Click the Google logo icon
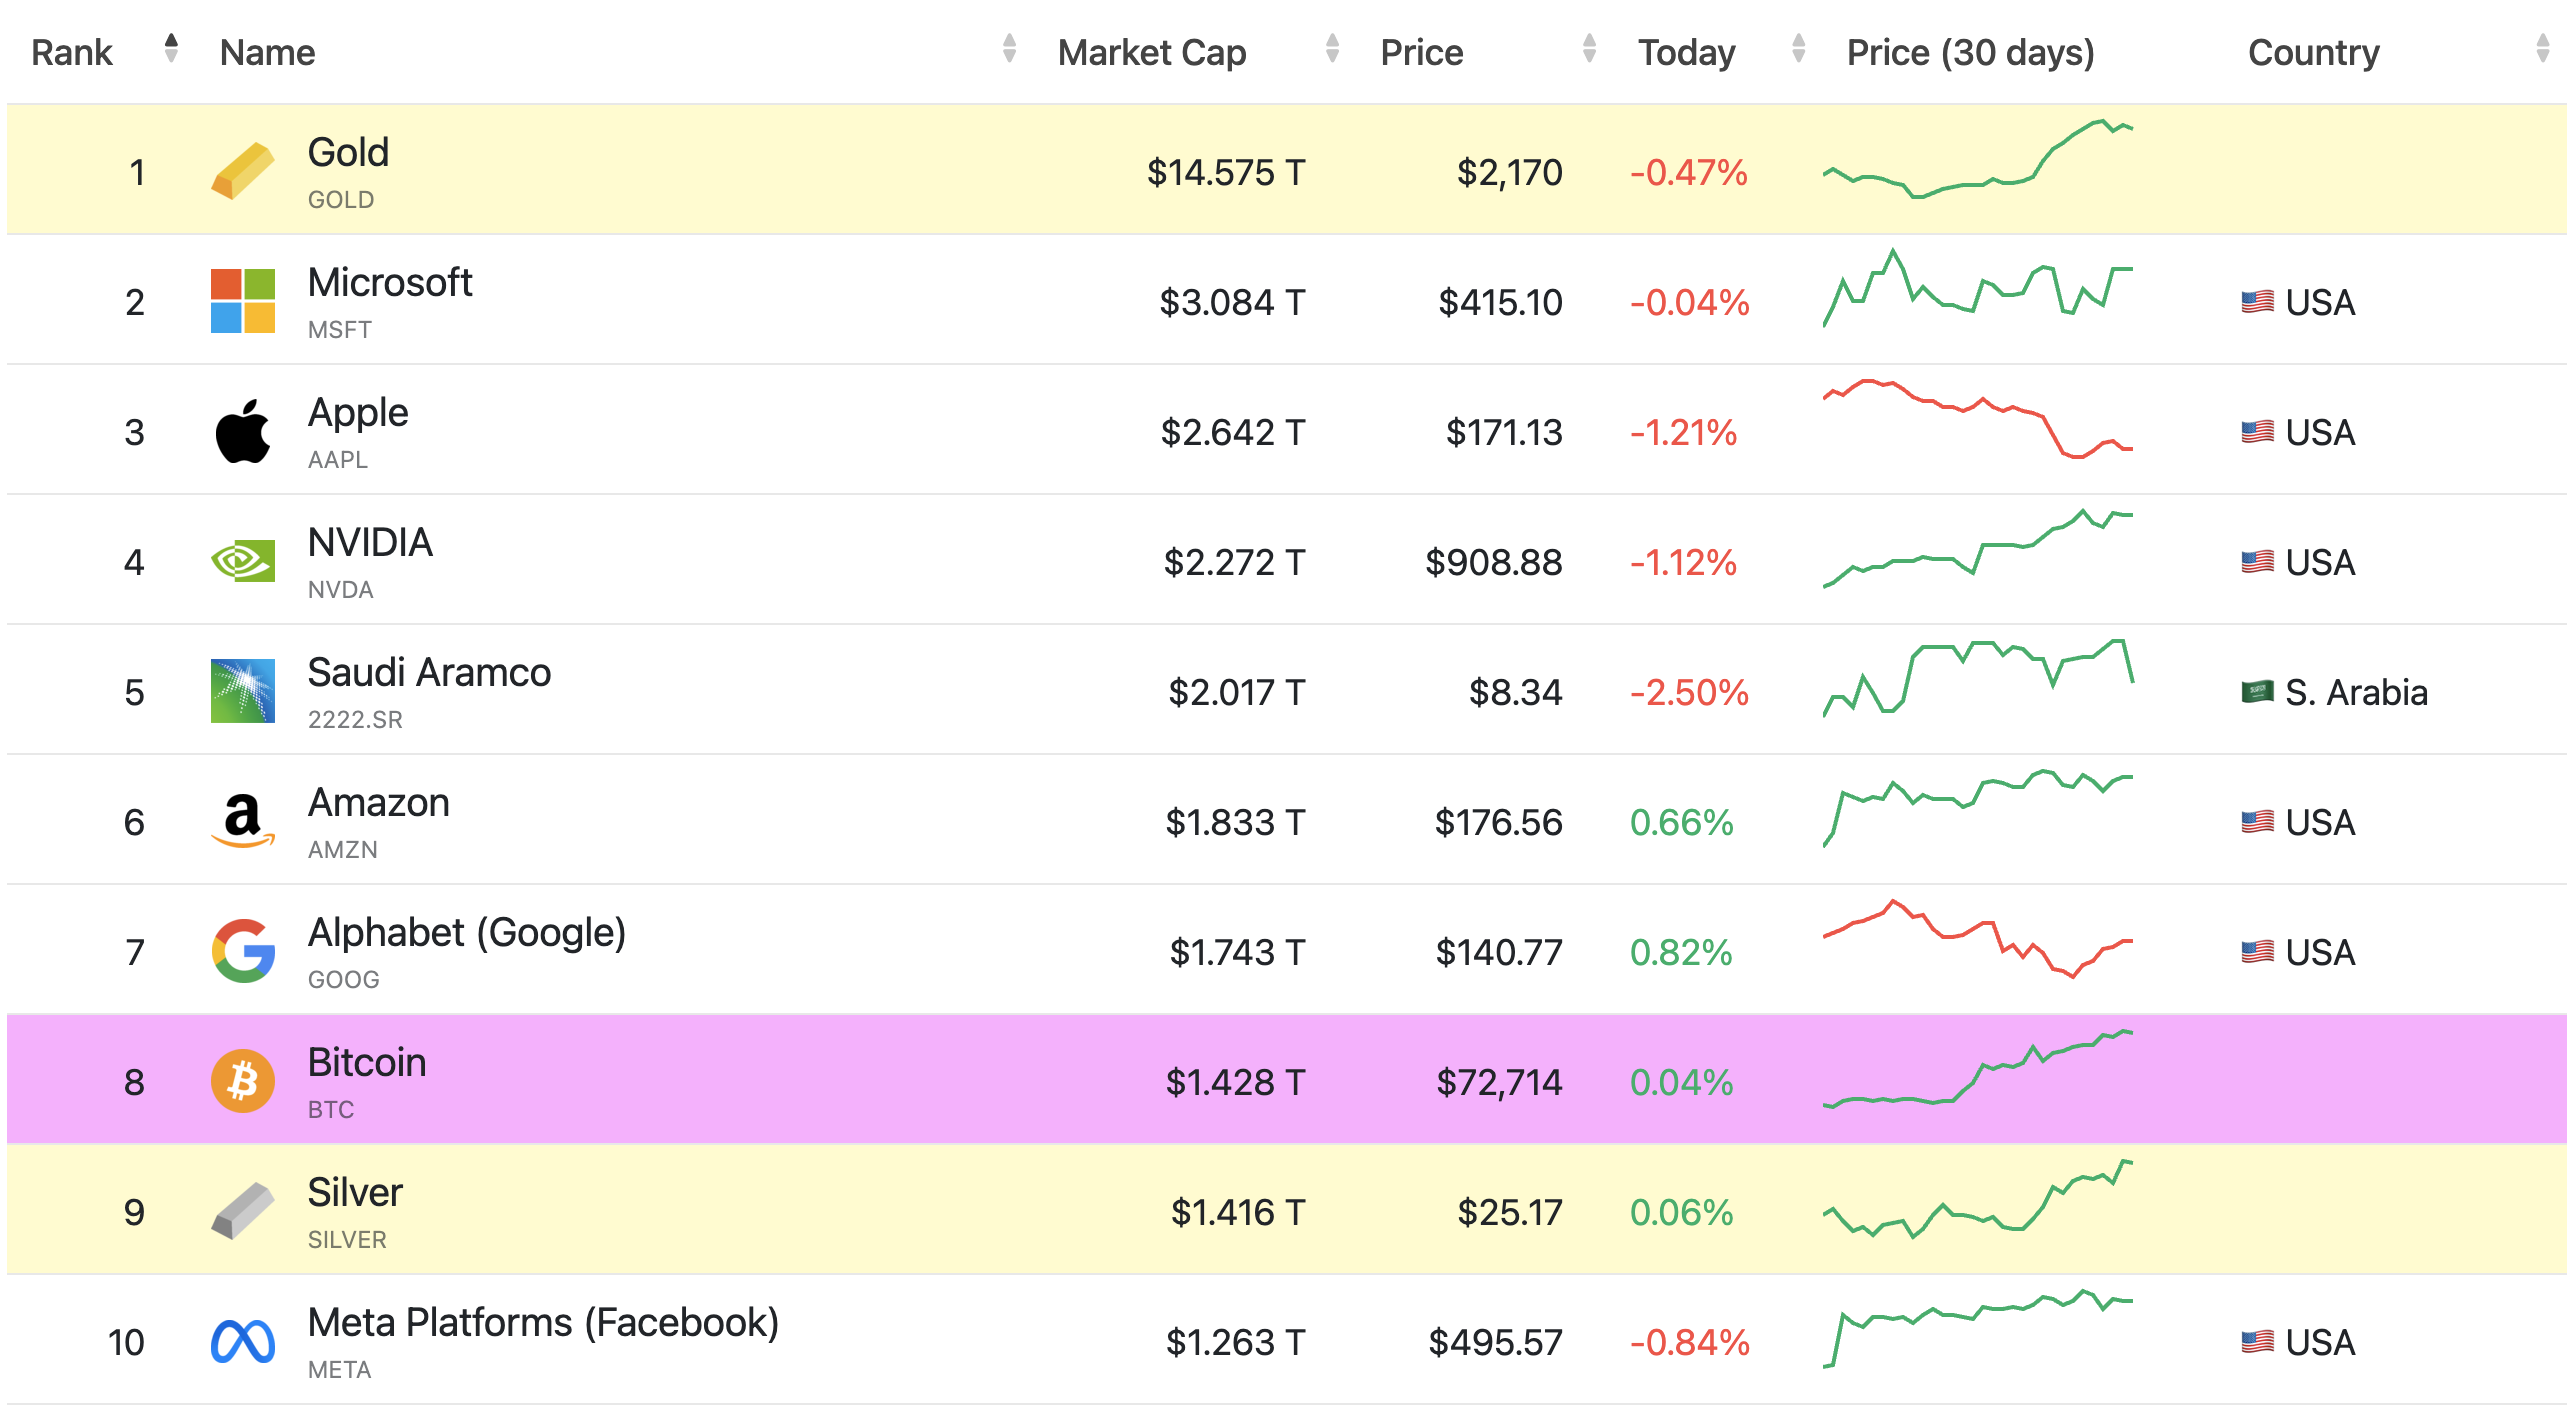 (x=243, y=951)
